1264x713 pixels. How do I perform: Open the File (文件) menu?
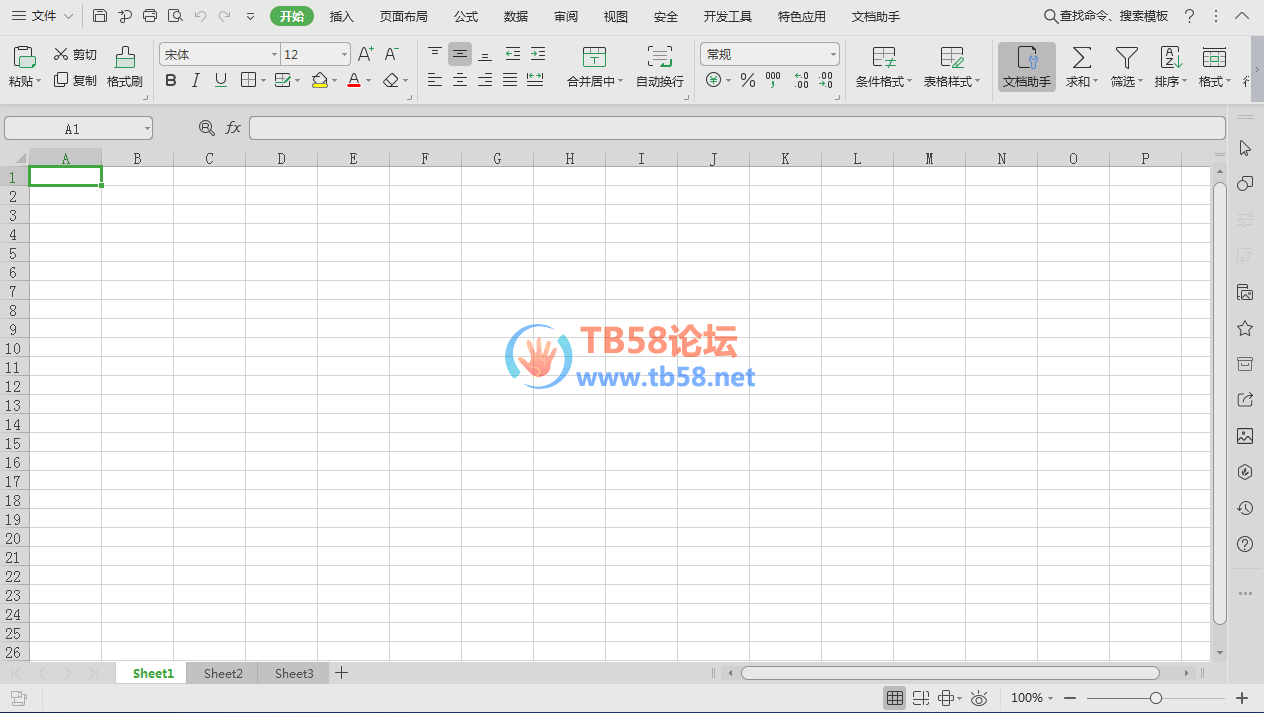point(42,16)
